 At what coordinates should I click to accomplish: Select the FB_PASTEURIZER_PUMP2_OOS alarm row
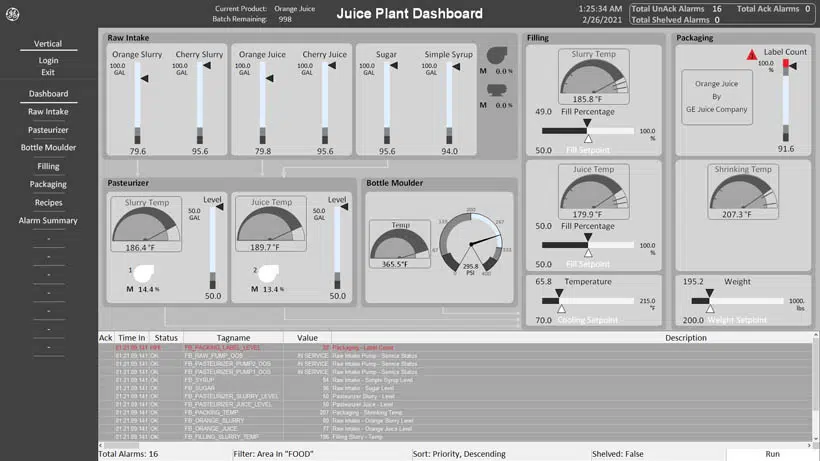pyautogui.click(x=455, y=364)
